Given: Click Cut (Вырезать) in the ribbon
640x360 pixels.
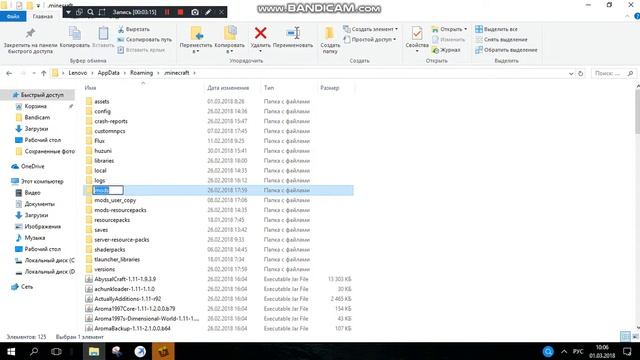Looking at the screenshot, I should [x=133, y=29].
